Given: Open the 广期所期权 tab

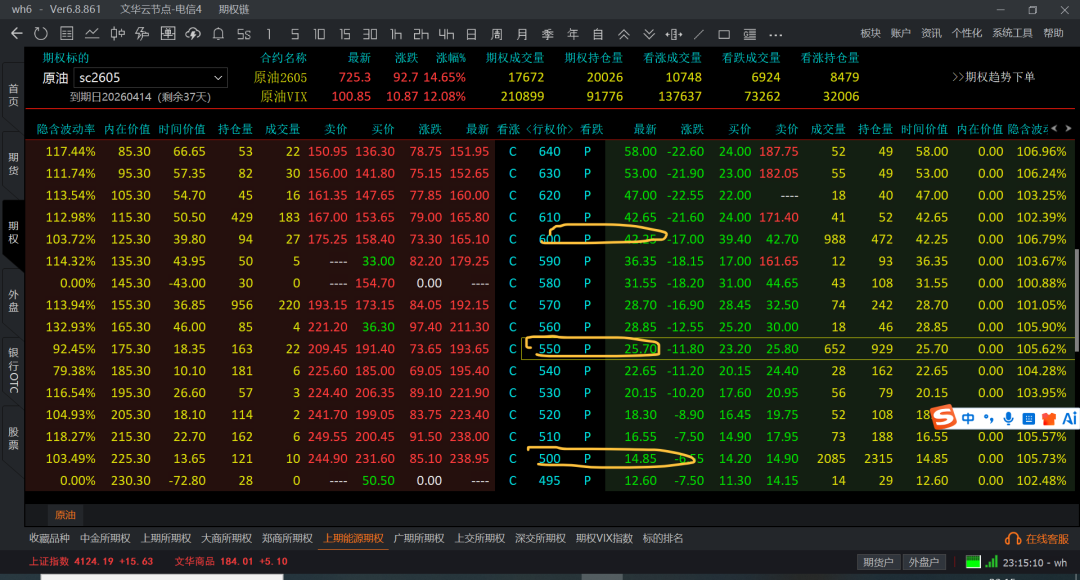Looking at the screenshot, I should tap(419, 538).
